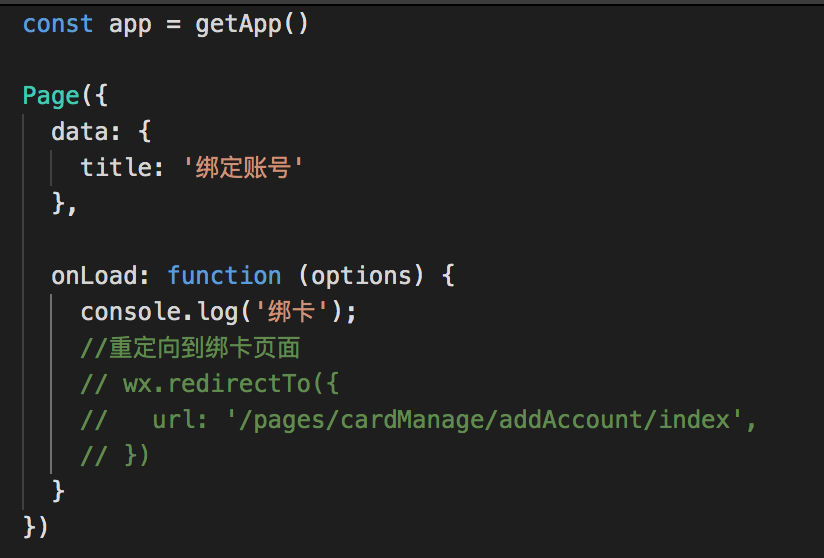The image size is (824, 558).
Task: Click the const keyword on the first line
Action: pyautogui.click(x=58, y=24)
